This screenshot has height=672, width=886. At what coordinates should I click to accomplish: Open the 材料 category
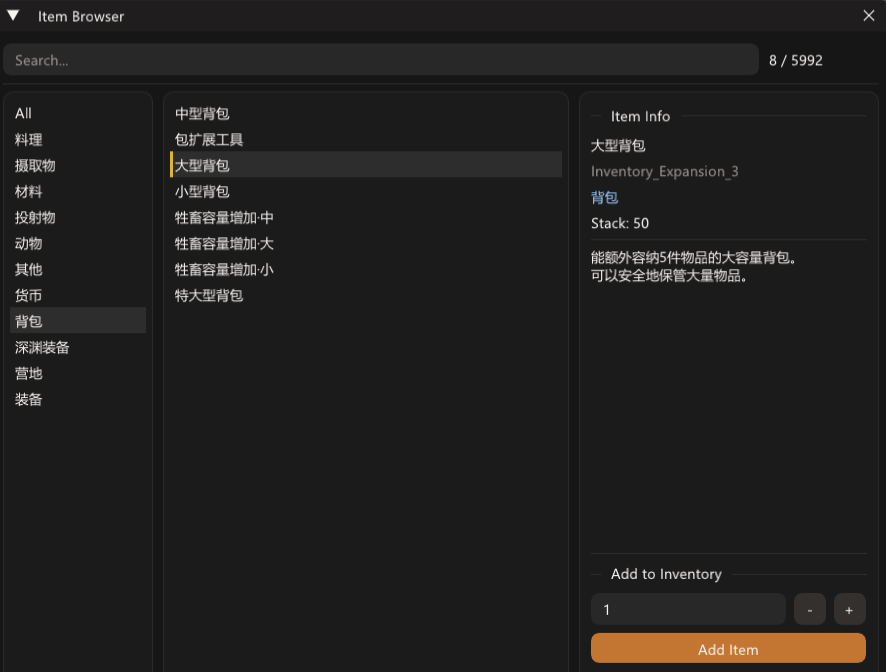click(29, 192)
